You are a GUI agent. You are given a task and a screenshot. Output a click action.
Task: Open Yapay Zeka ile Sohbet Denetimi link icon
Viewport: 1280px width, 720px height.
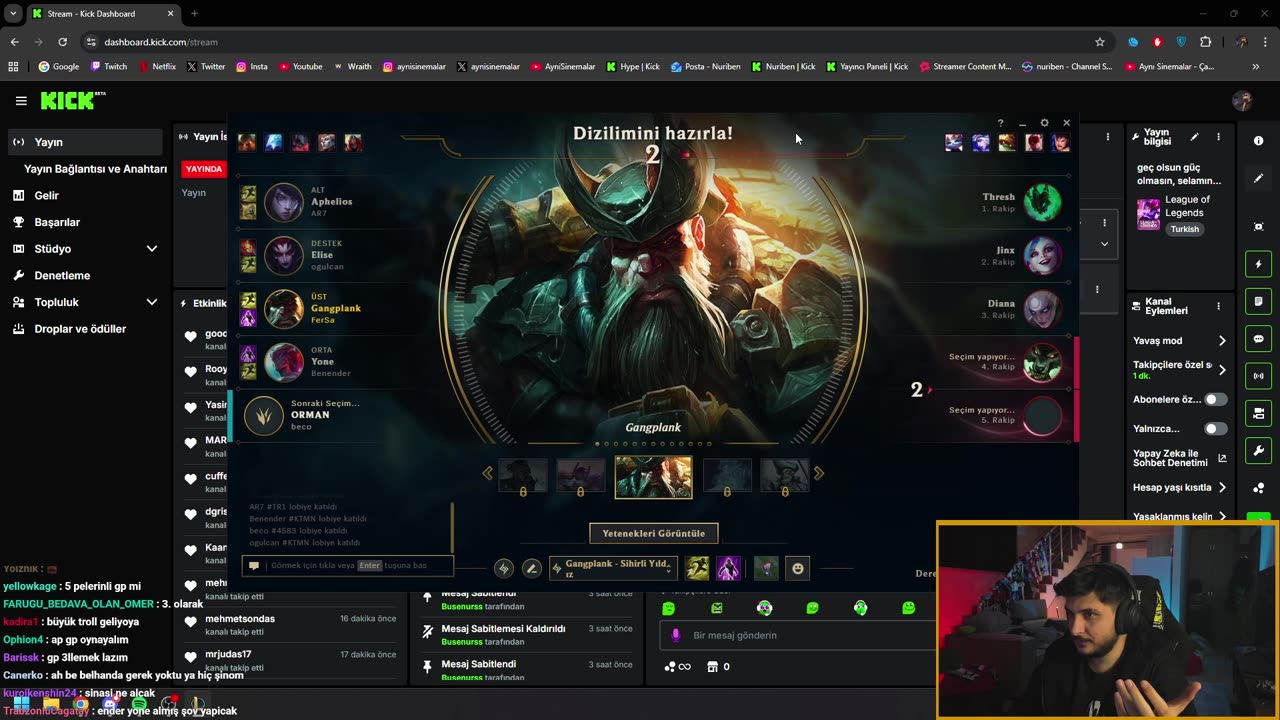pyautogui.click(x=1221, y=459)
